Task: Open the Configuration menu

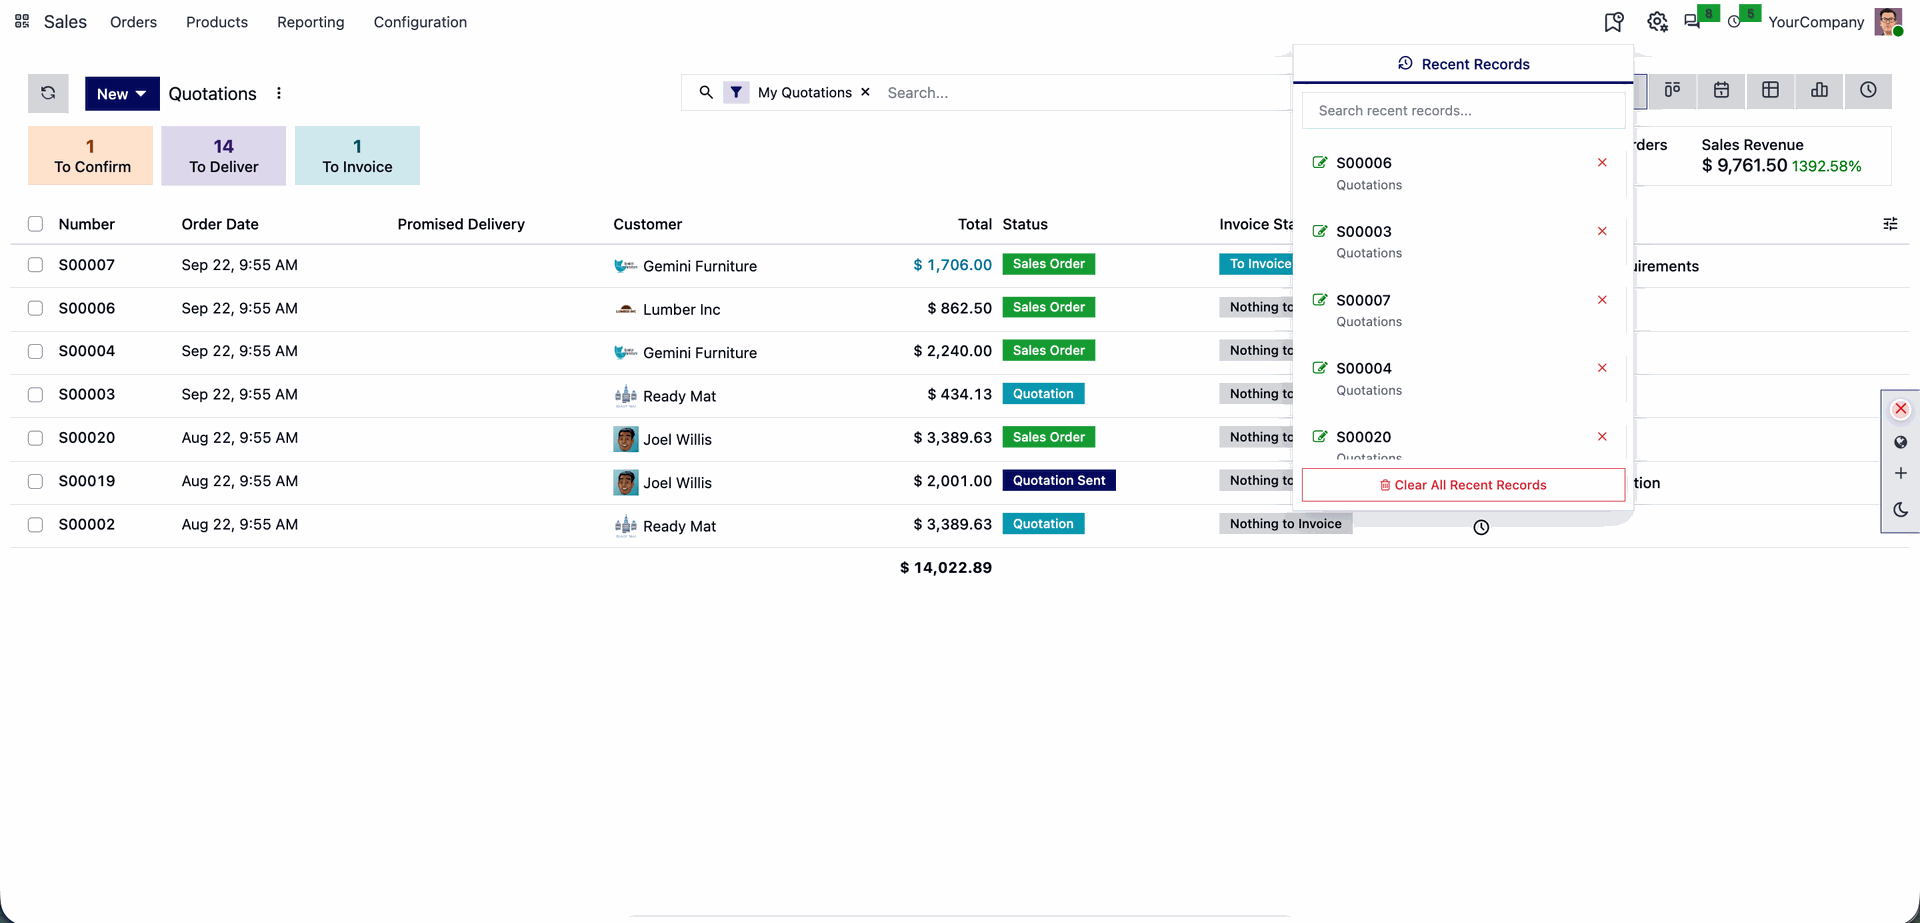Action: (420, 22)
